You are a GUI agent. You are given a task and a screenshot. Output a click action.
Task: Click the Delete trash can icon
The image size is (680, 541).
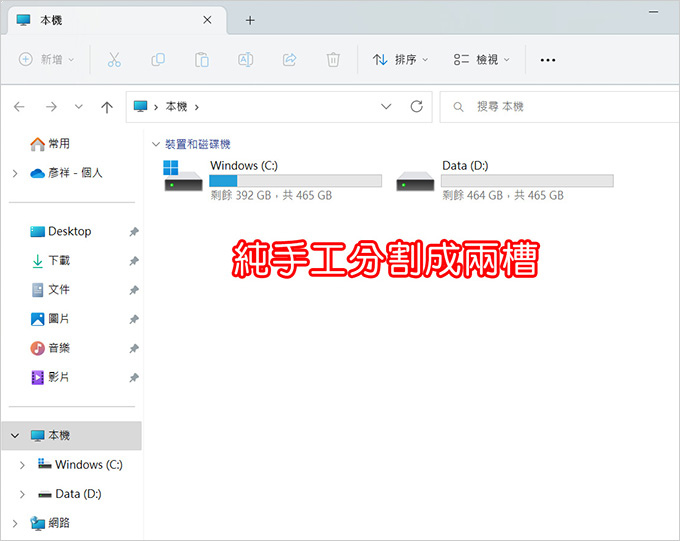(x=333, y=60)
